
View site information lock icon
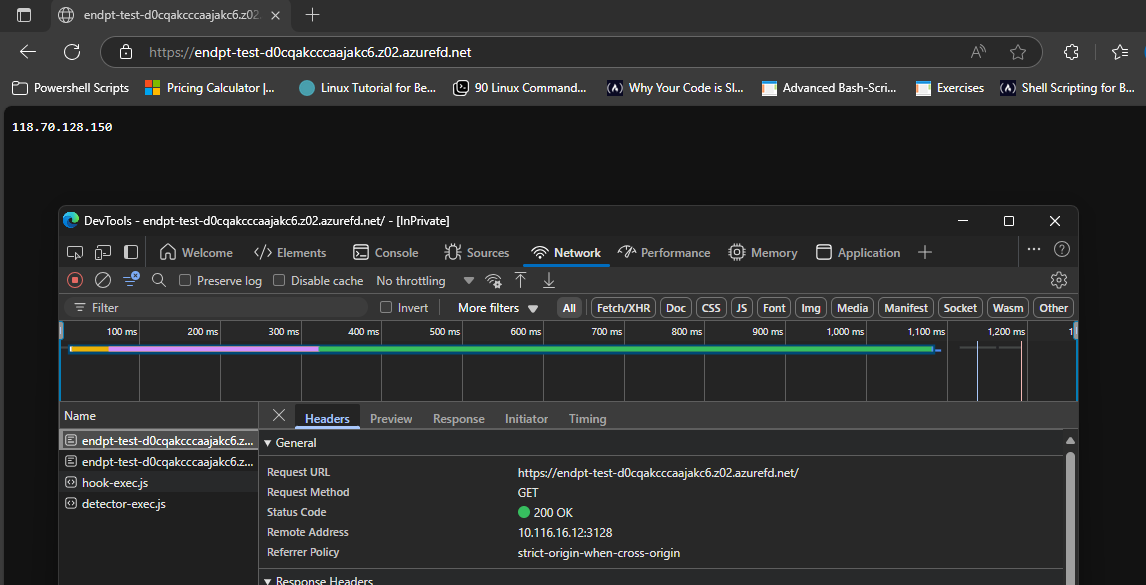click(x=126, y=52)
